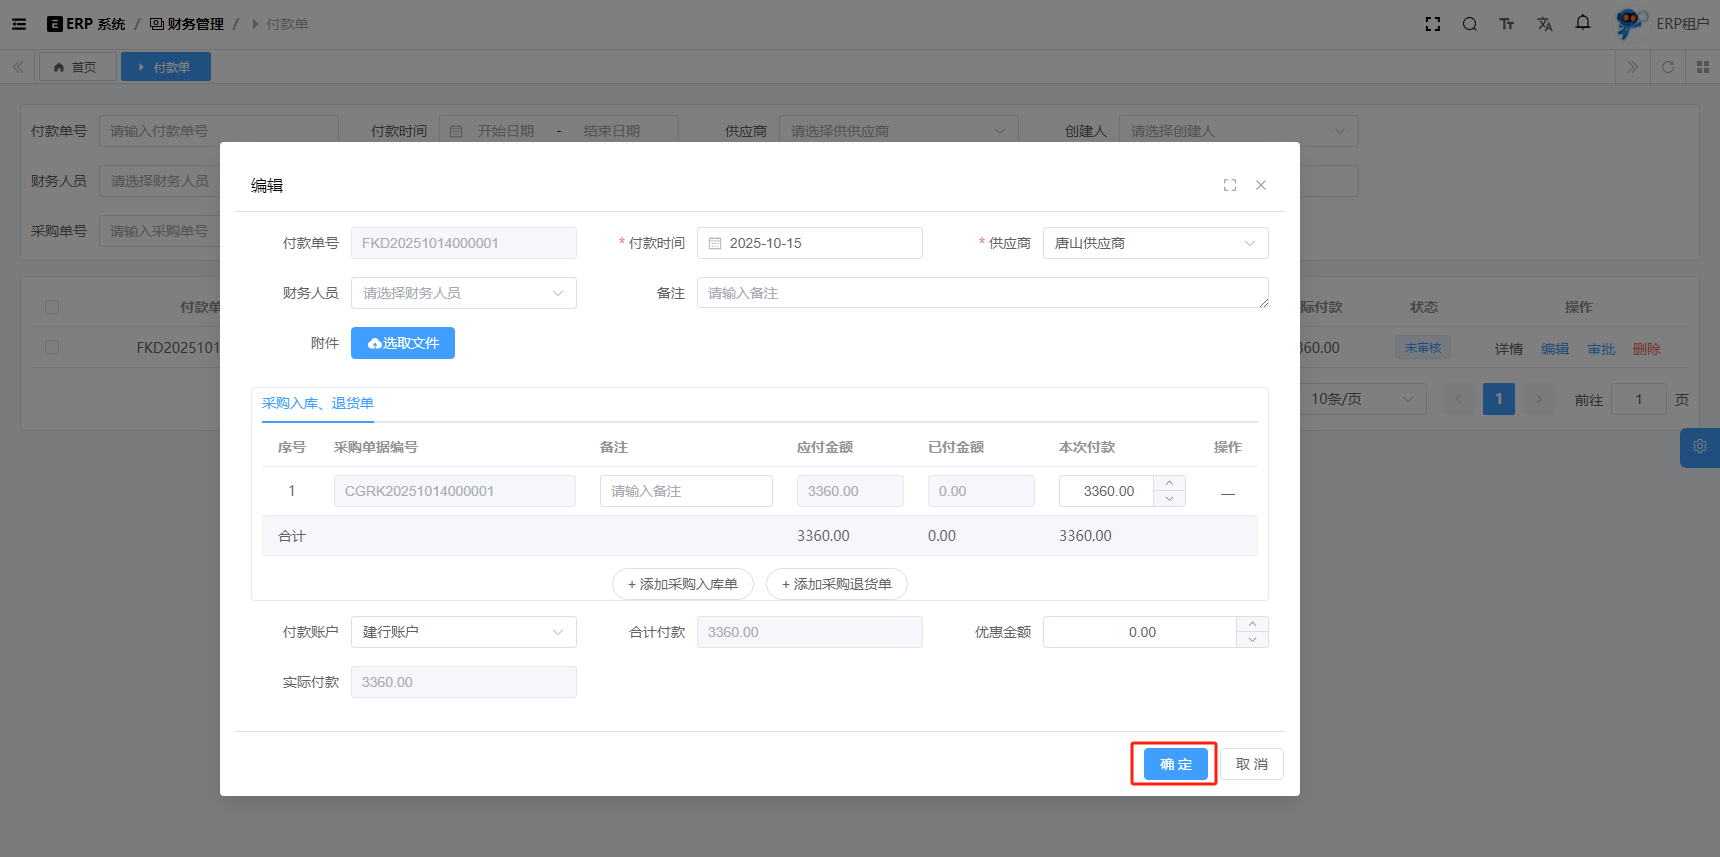Open the language translation icon
The height and width of the screenshot is (857, 1720).
(1544, 24)
